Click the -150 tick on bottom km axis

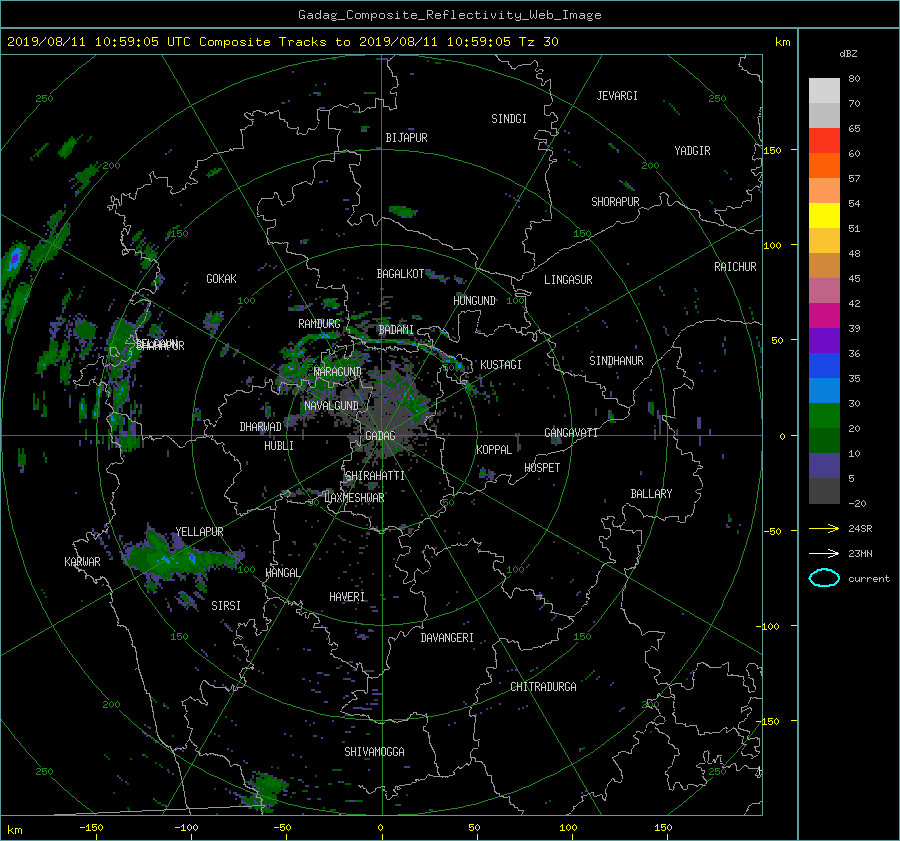(91, 827)
